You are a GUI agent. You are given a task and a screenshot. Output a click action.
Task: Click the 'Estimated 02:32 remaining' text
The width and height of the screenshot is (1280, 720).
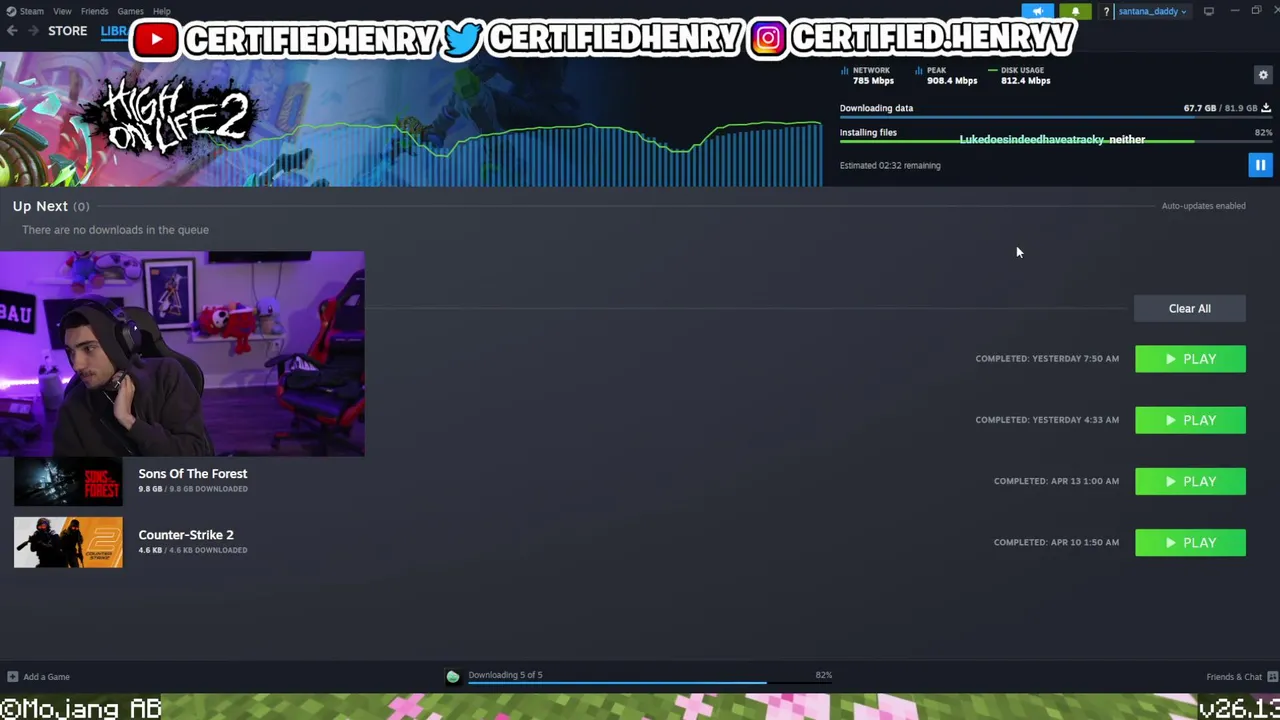(x=890, y=166)
